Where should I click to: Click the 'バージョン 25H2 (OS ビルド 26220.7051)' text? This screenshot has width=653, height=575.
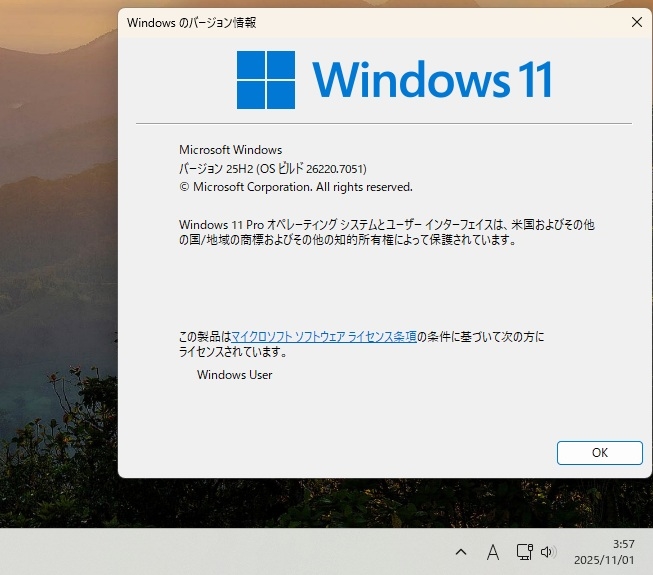click(x=273, y=168)
